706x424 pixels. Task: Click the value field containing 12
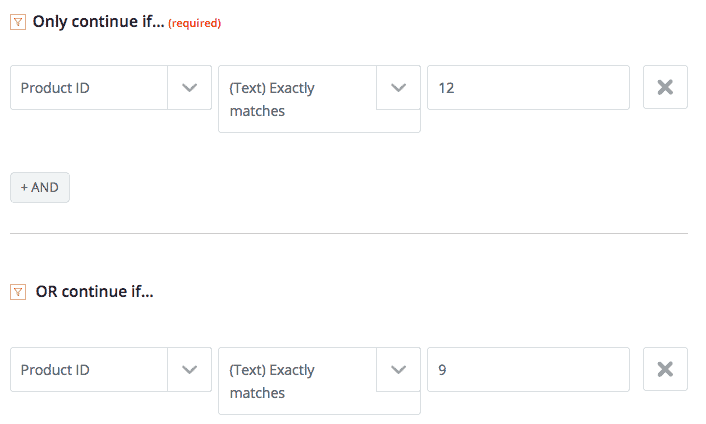528,88
